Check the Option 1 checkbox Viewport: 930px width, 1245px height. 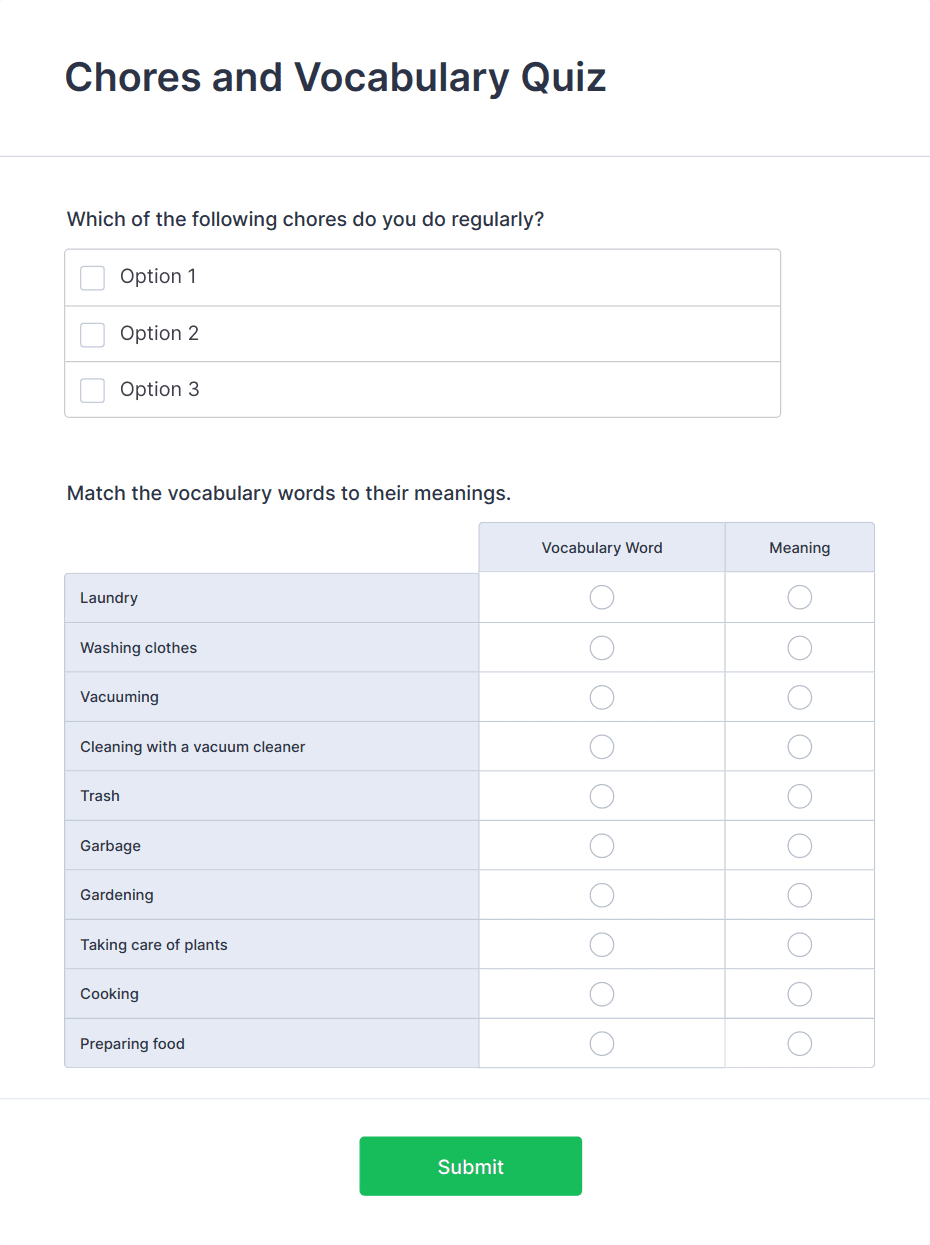pos(93,278)
